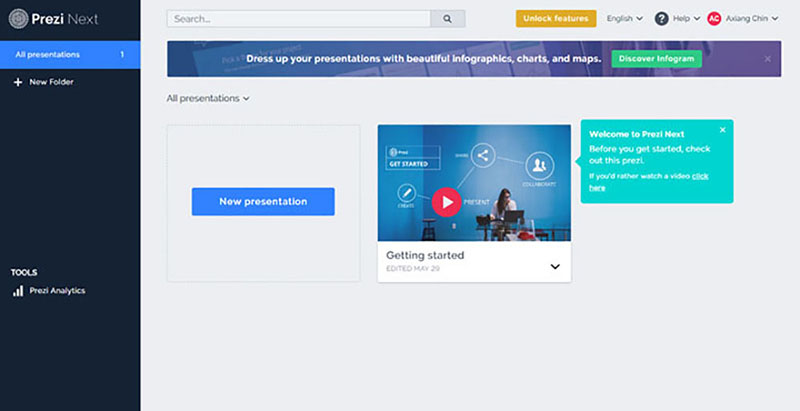
Task: Open All presentations in the sidebar
Action: [70, 55]
